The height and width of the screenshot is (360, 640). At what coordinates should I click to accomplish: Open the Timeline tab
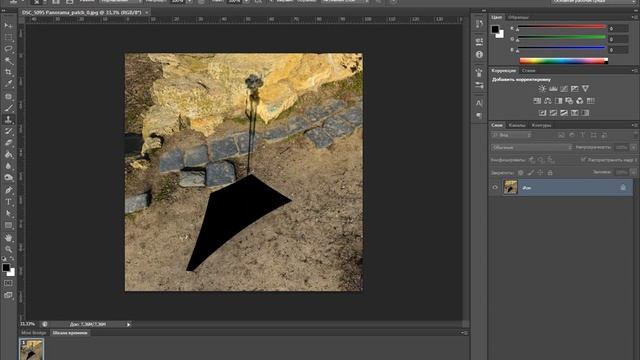tap(70, 333)
